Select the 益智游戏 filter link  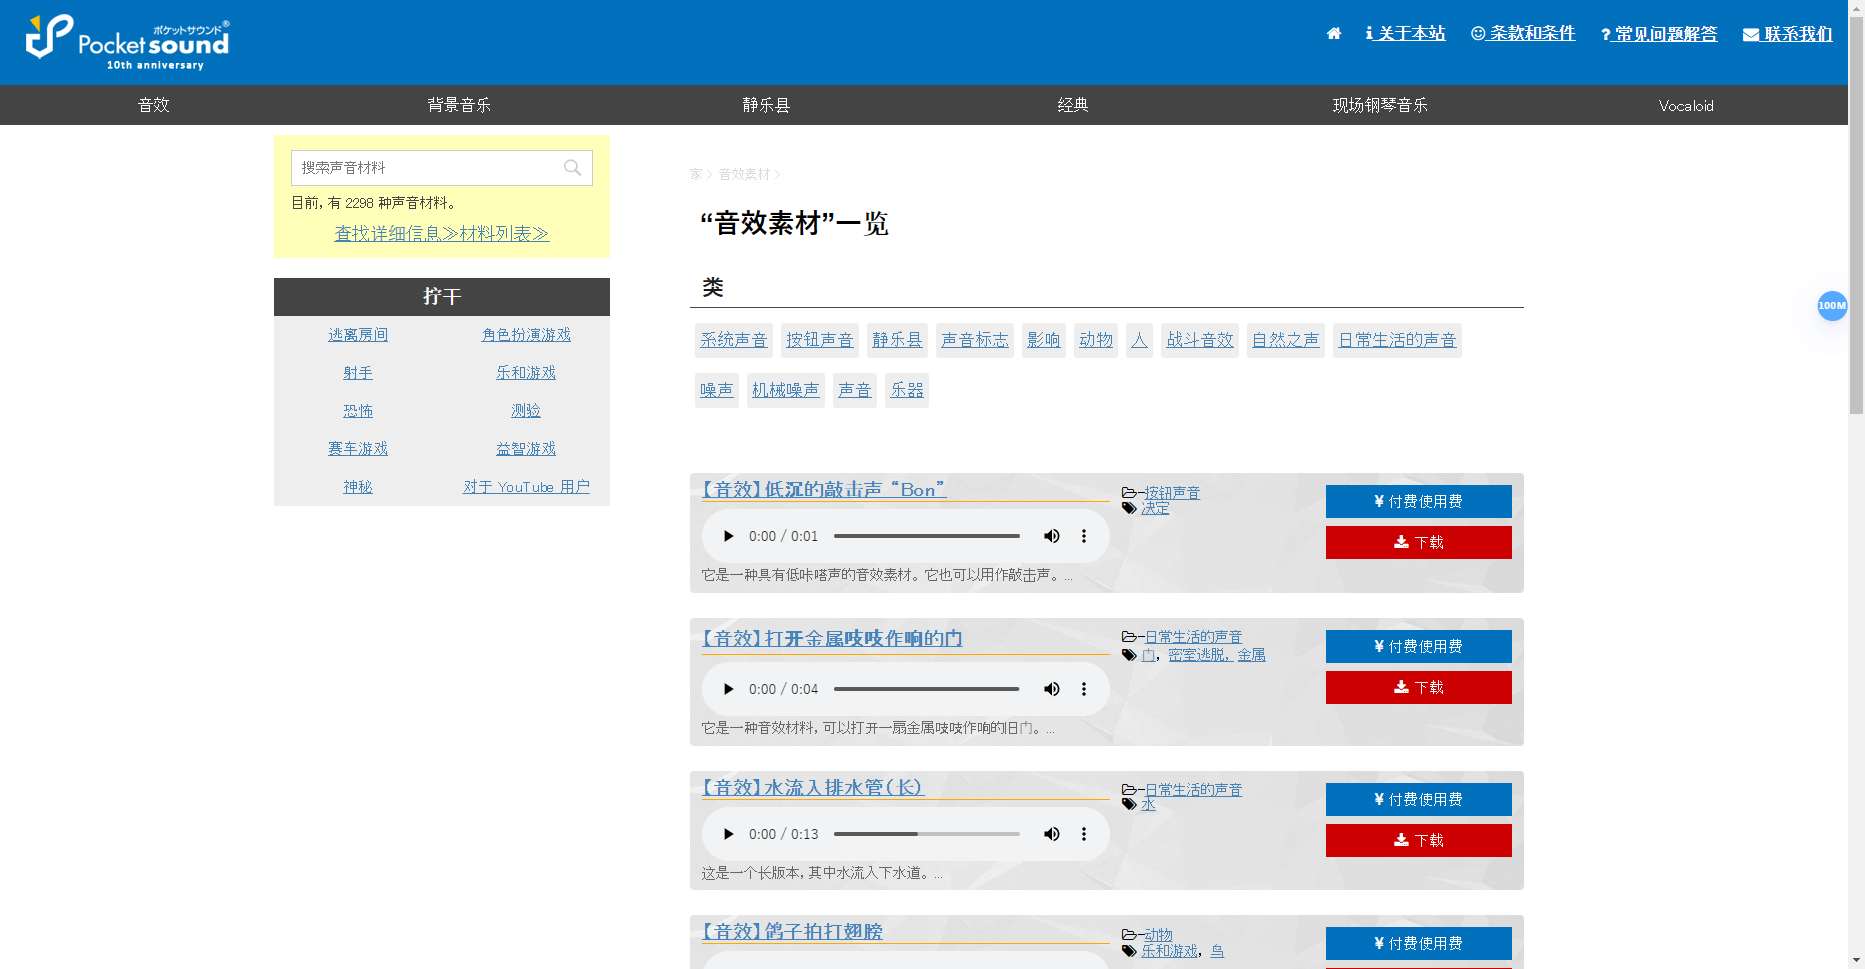(526, 449)
